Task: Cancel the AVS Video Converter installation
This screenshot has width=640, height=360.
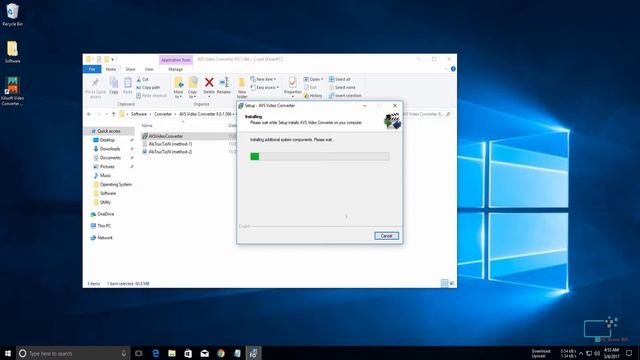Action: pyautogui.click(x=386, y=236)
